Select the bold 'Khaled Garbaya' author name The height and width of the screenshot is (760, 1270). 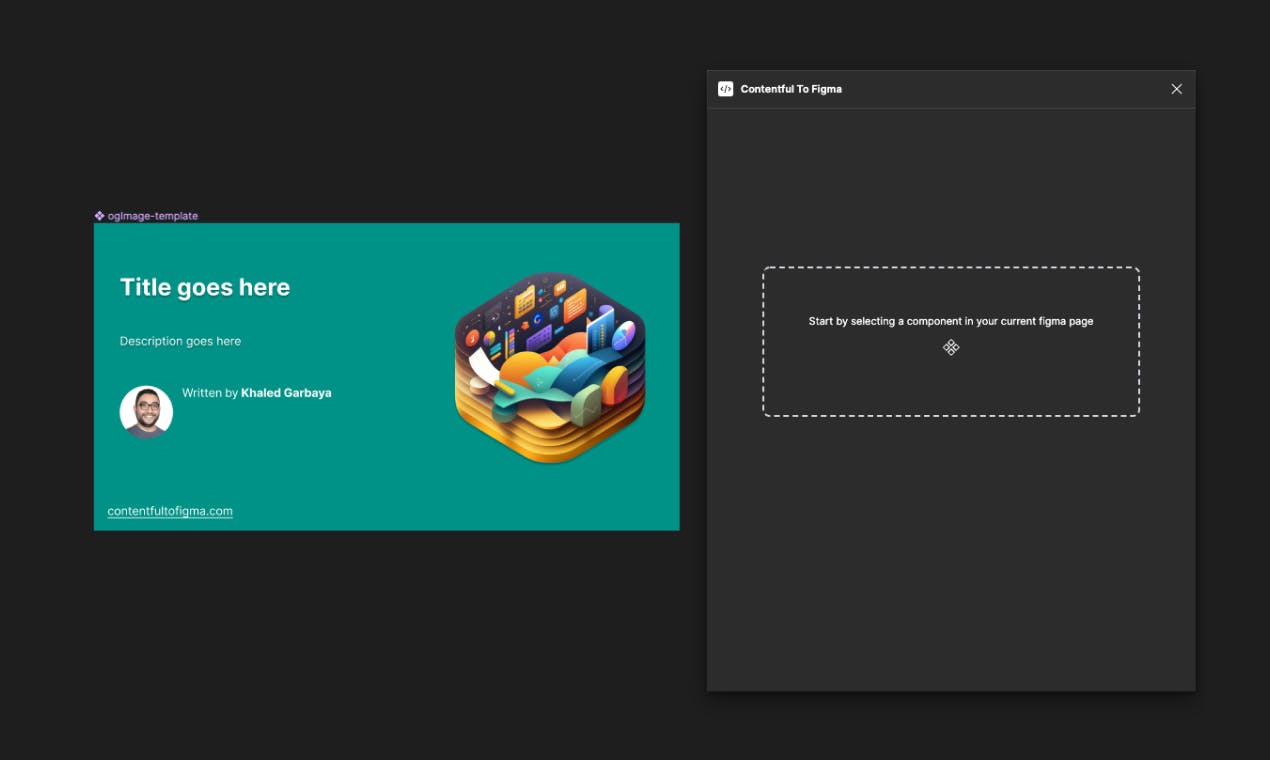pyautogui.click(x=286, y=393)
